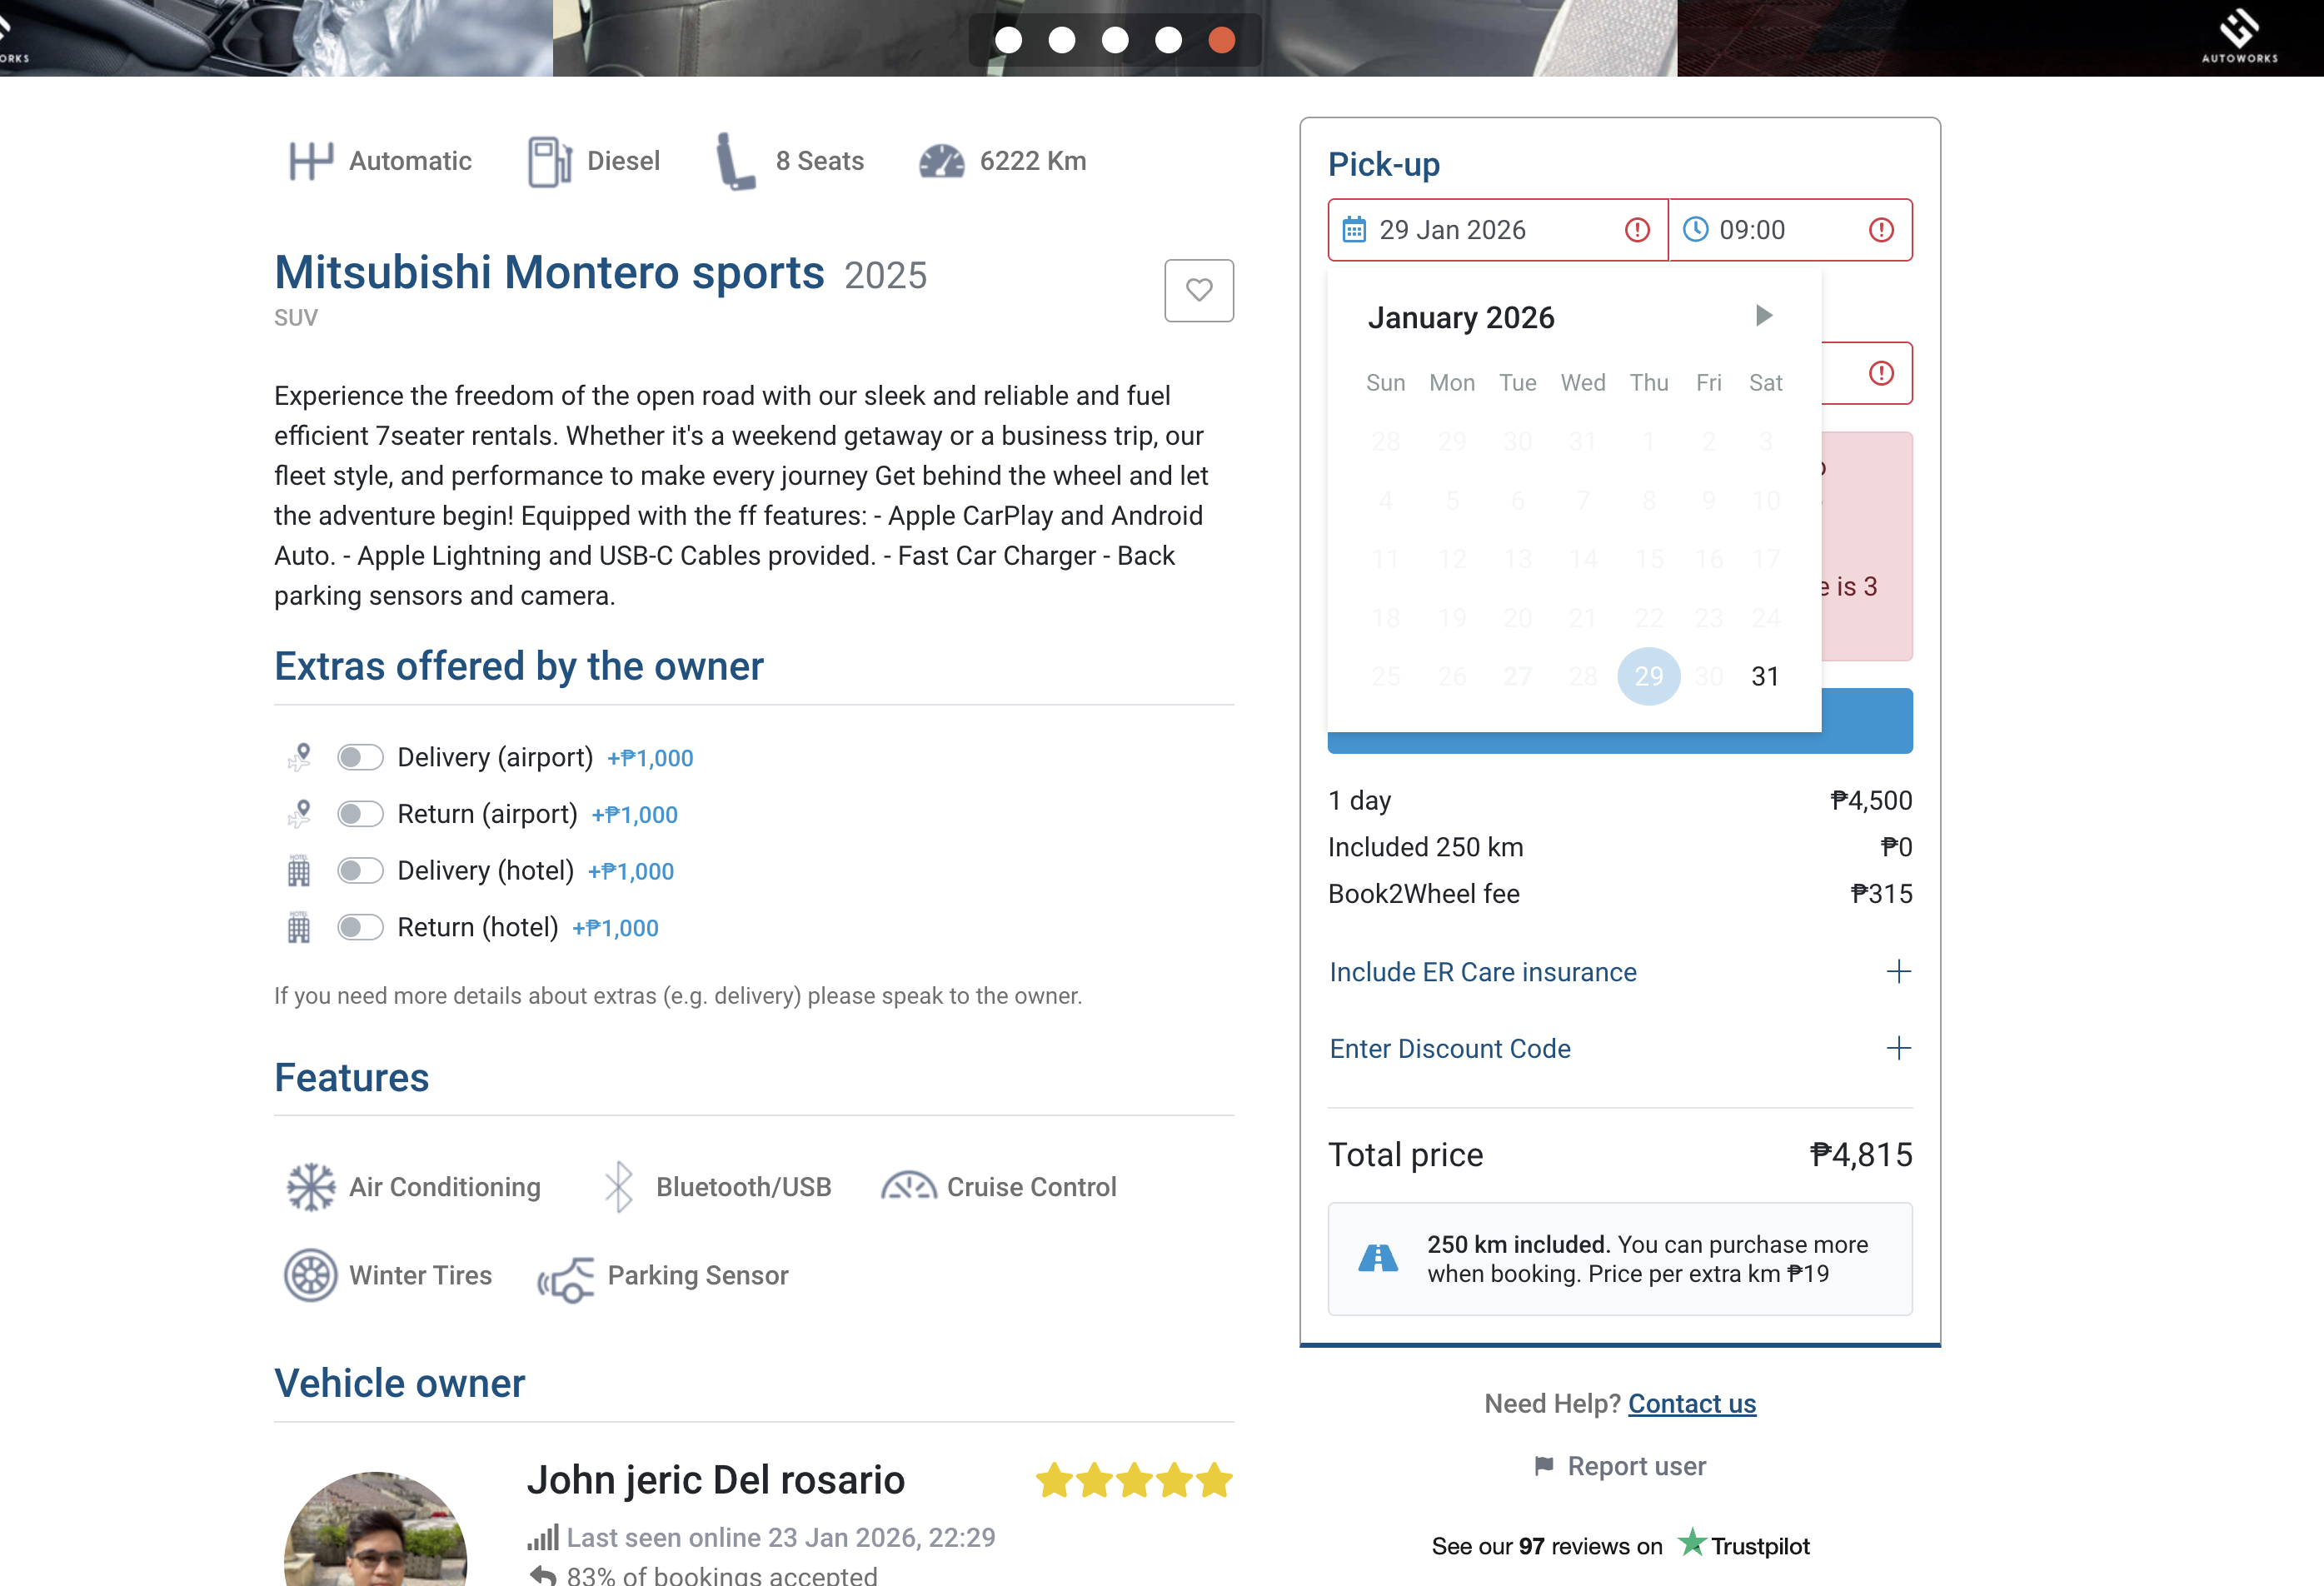2324x1586 pixels.
Task: Expand Enter Discount Code with plus
Action: (x=1898, y=1048)
